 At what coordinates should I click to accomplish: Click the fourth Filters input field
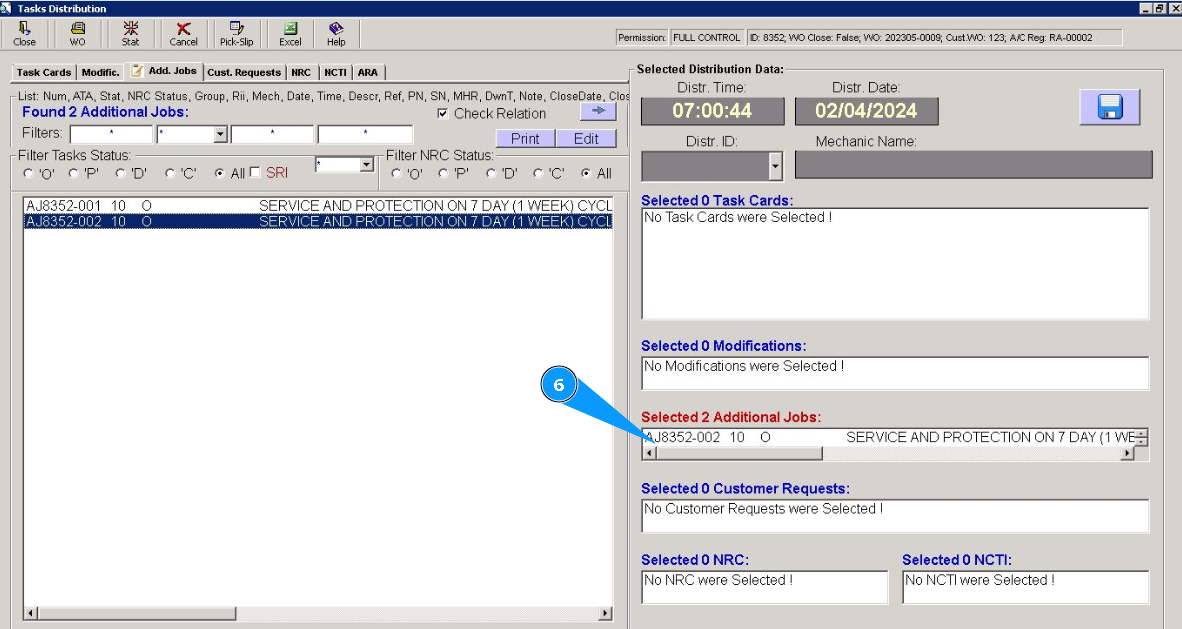[x=365, y=134]
